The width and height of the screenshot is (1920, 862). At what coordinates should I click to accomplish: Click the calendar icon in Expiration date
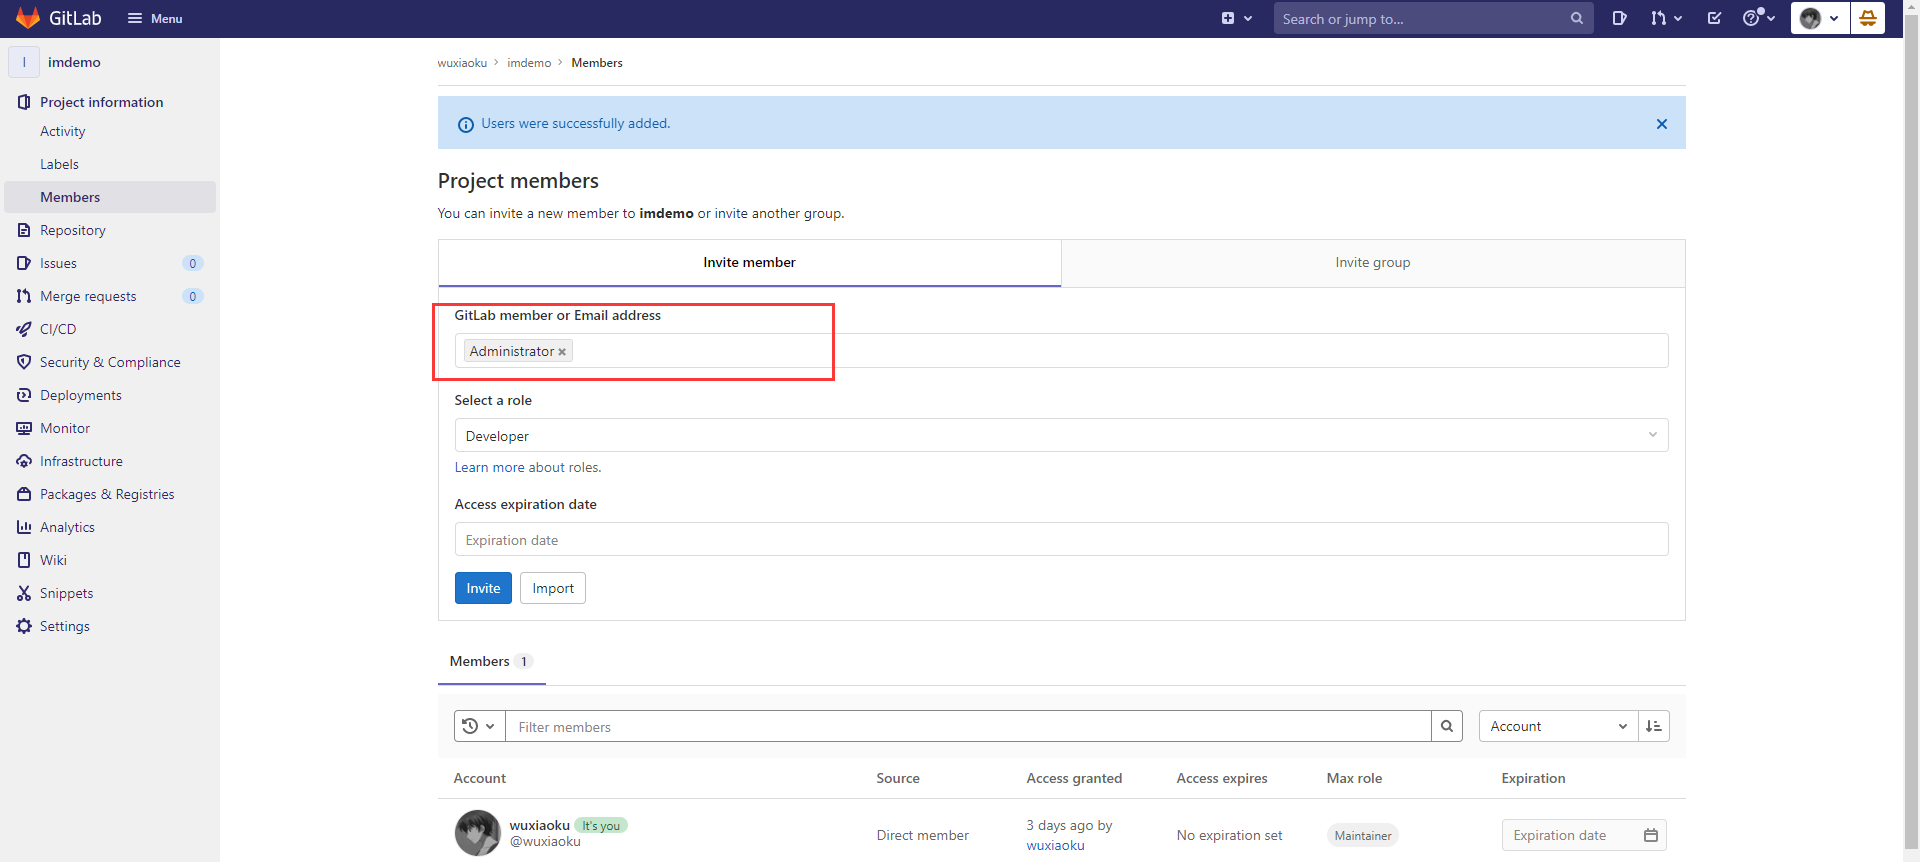pyautogui.click(x=1650, y=835)
